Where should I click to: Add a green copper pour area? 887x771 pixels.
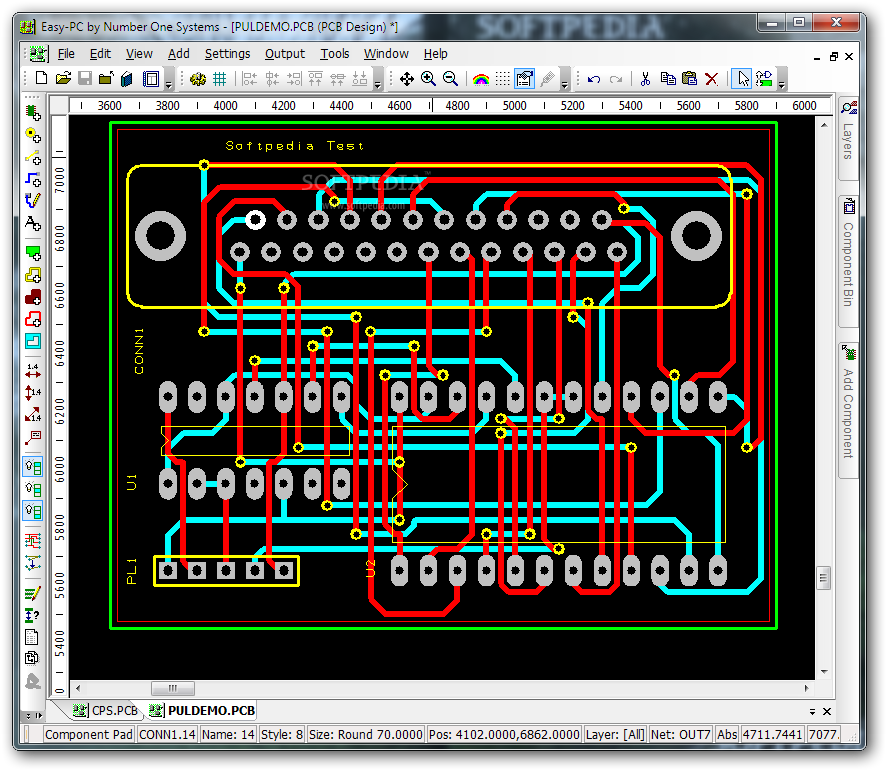33,253
